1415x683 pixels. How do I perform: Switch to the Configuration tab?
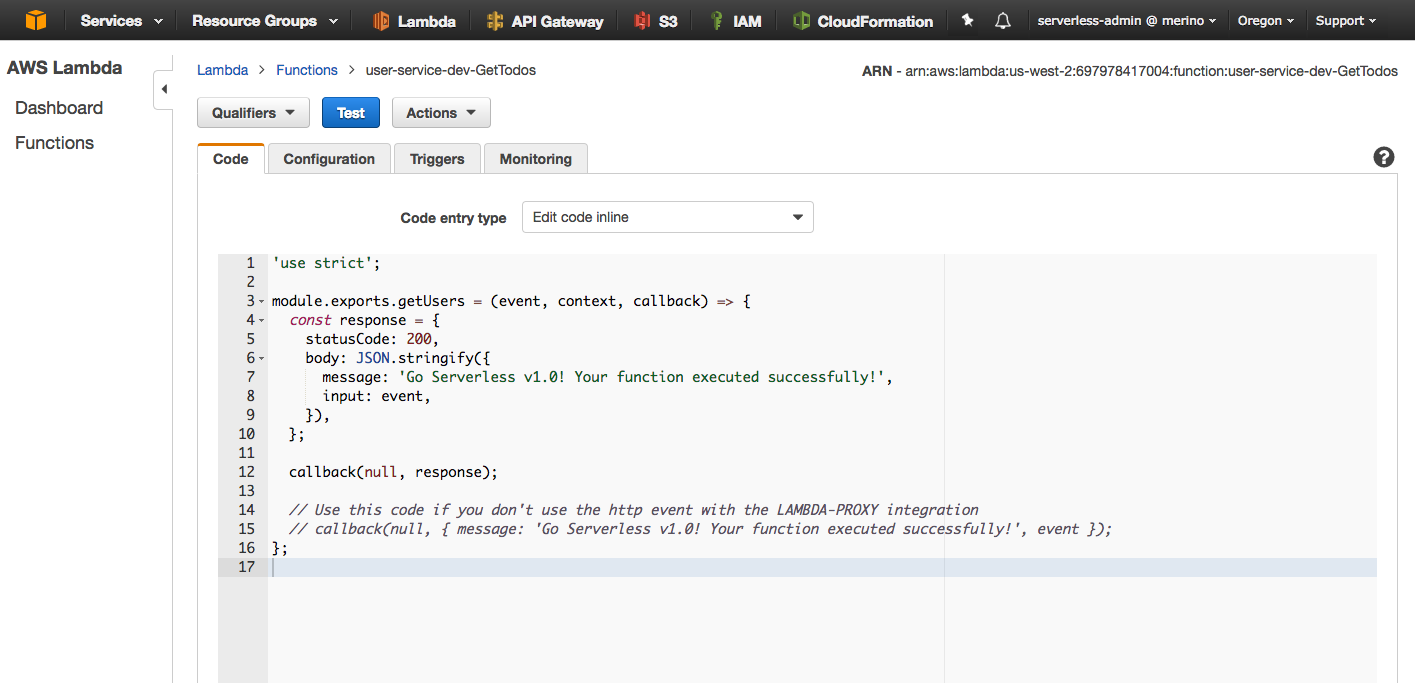tap(329, 159)
